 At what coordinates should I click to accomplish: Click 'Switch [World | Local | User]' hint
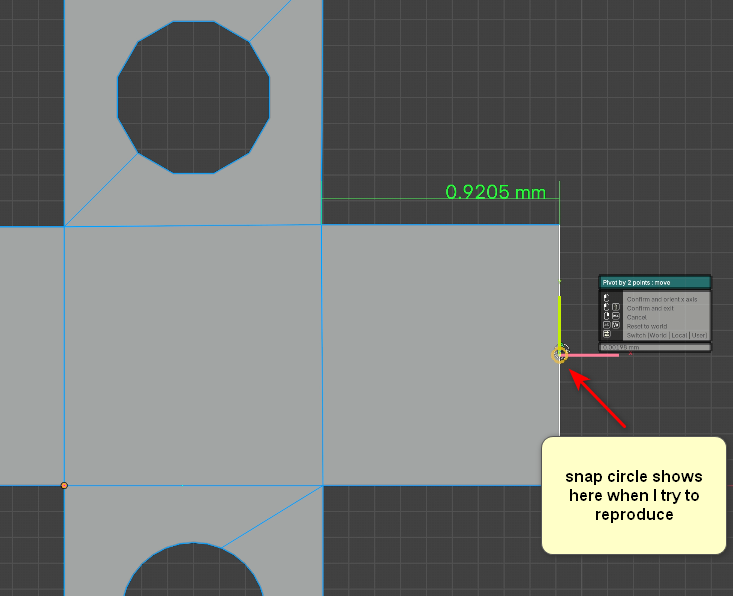pyautogui.click(x=667, y=336)
